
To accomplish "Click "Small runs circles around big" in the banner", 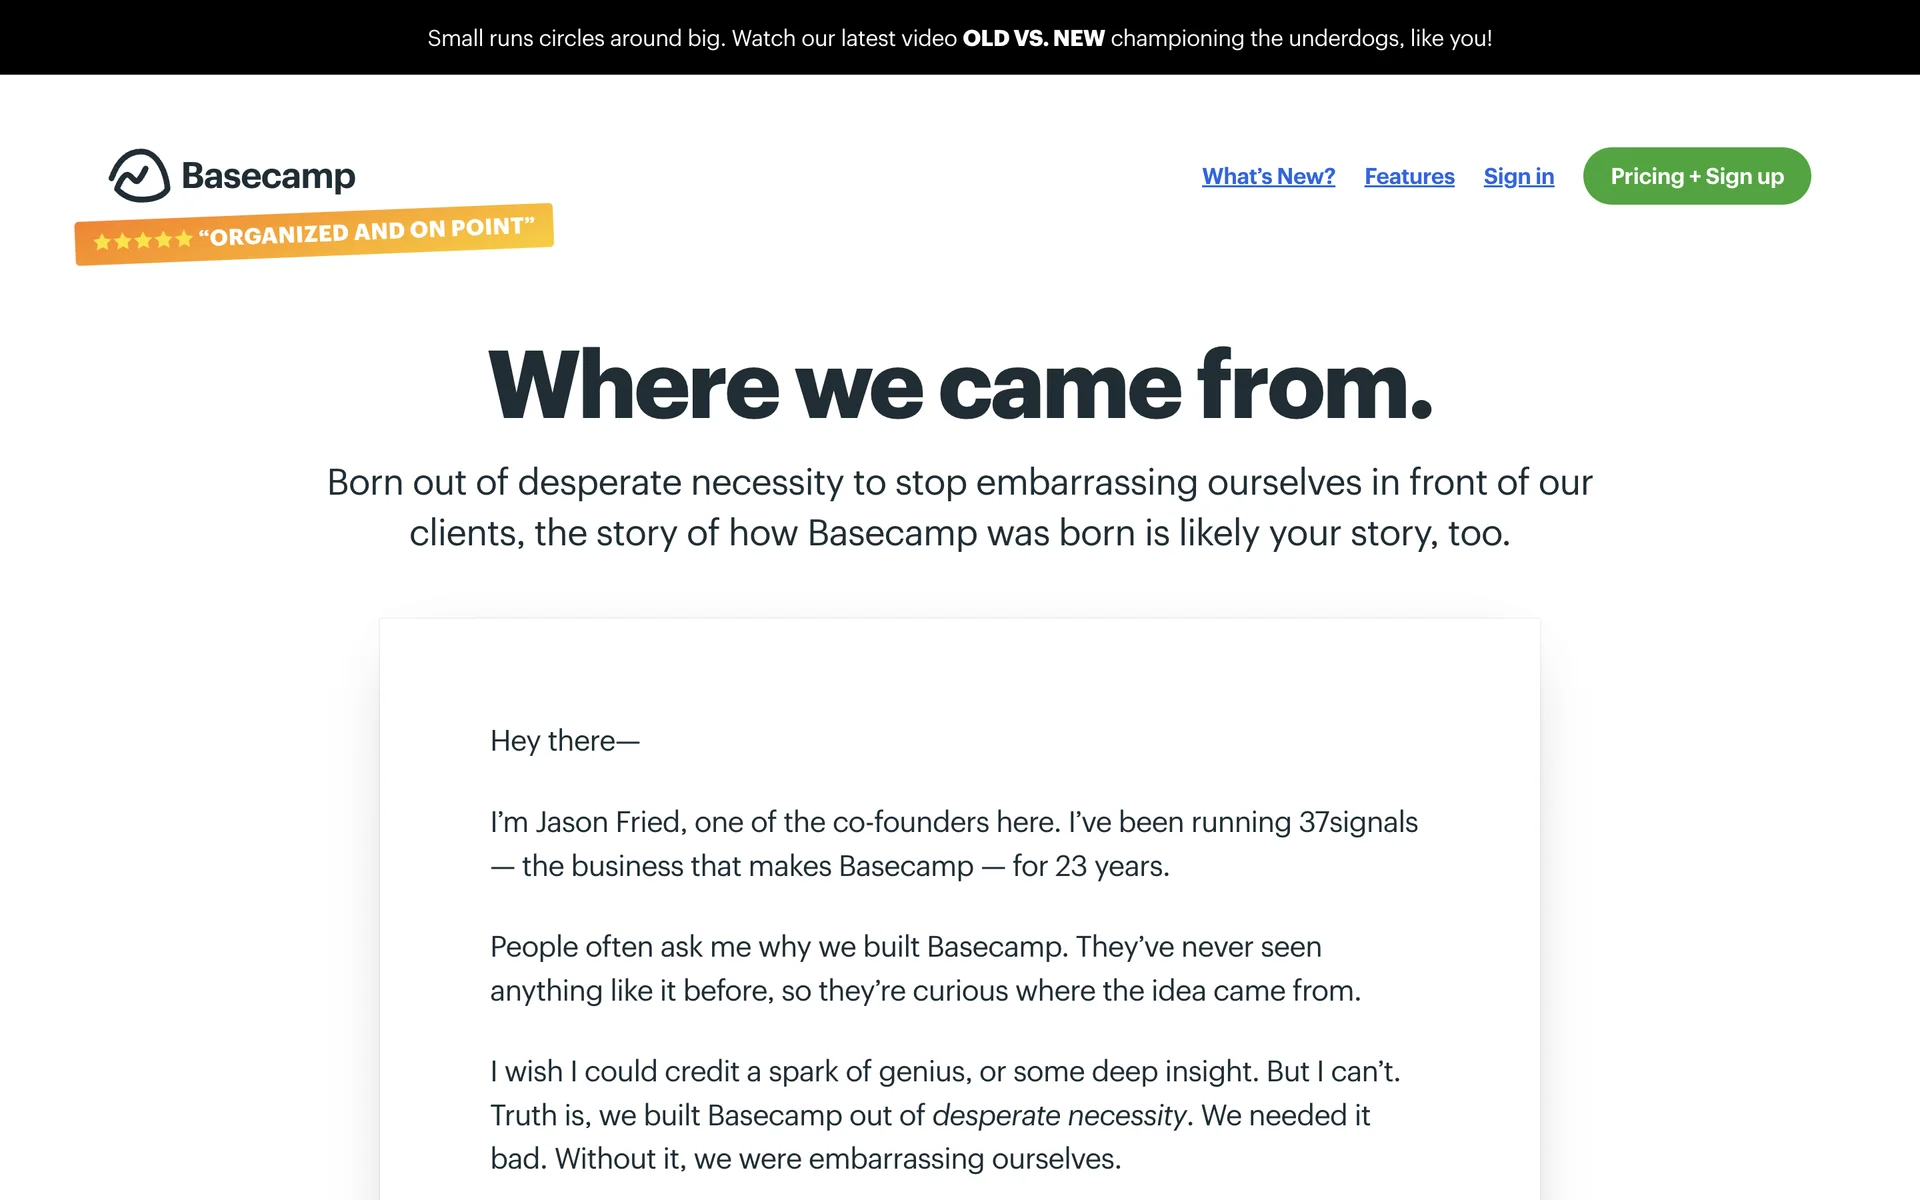I will (575, 38).
